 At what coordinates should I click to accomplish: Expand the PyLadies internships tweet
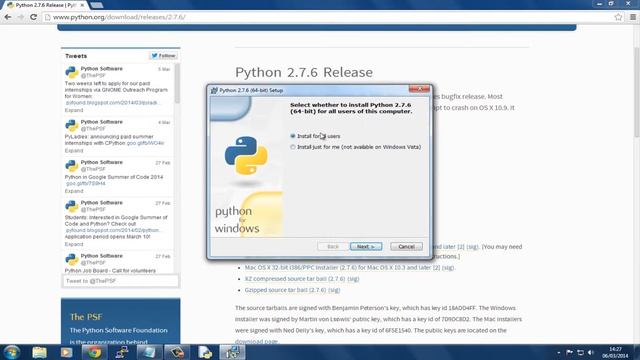(x=74, y=151)
